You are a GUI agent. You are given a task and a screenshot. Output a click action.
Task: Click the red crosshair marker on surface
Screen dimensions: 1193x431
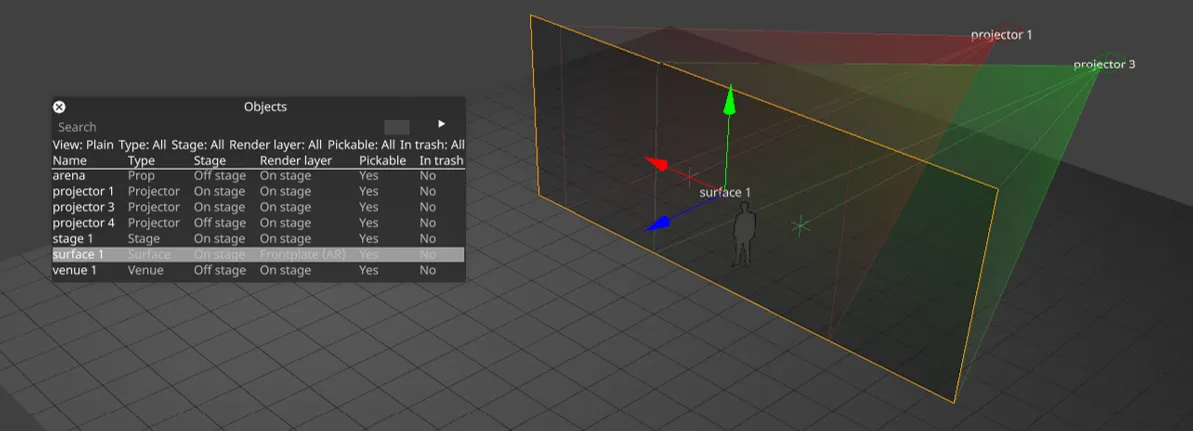point(690,178)
